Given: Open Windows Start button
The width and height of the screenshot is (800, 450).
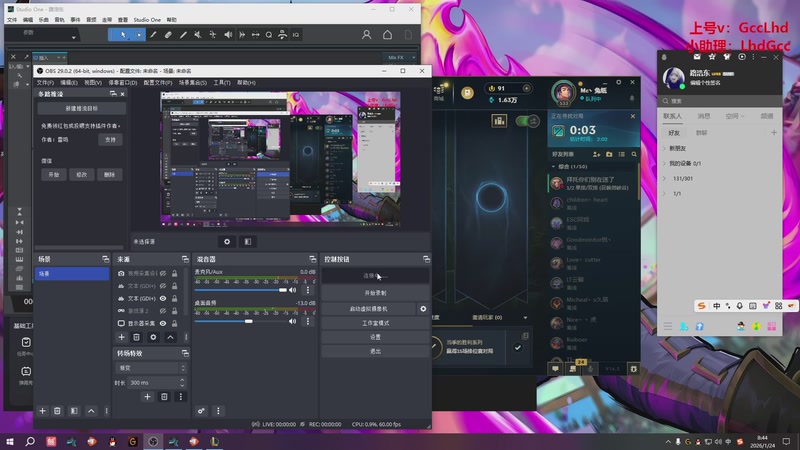Looking at the screenshot, I should click(10, 442).
